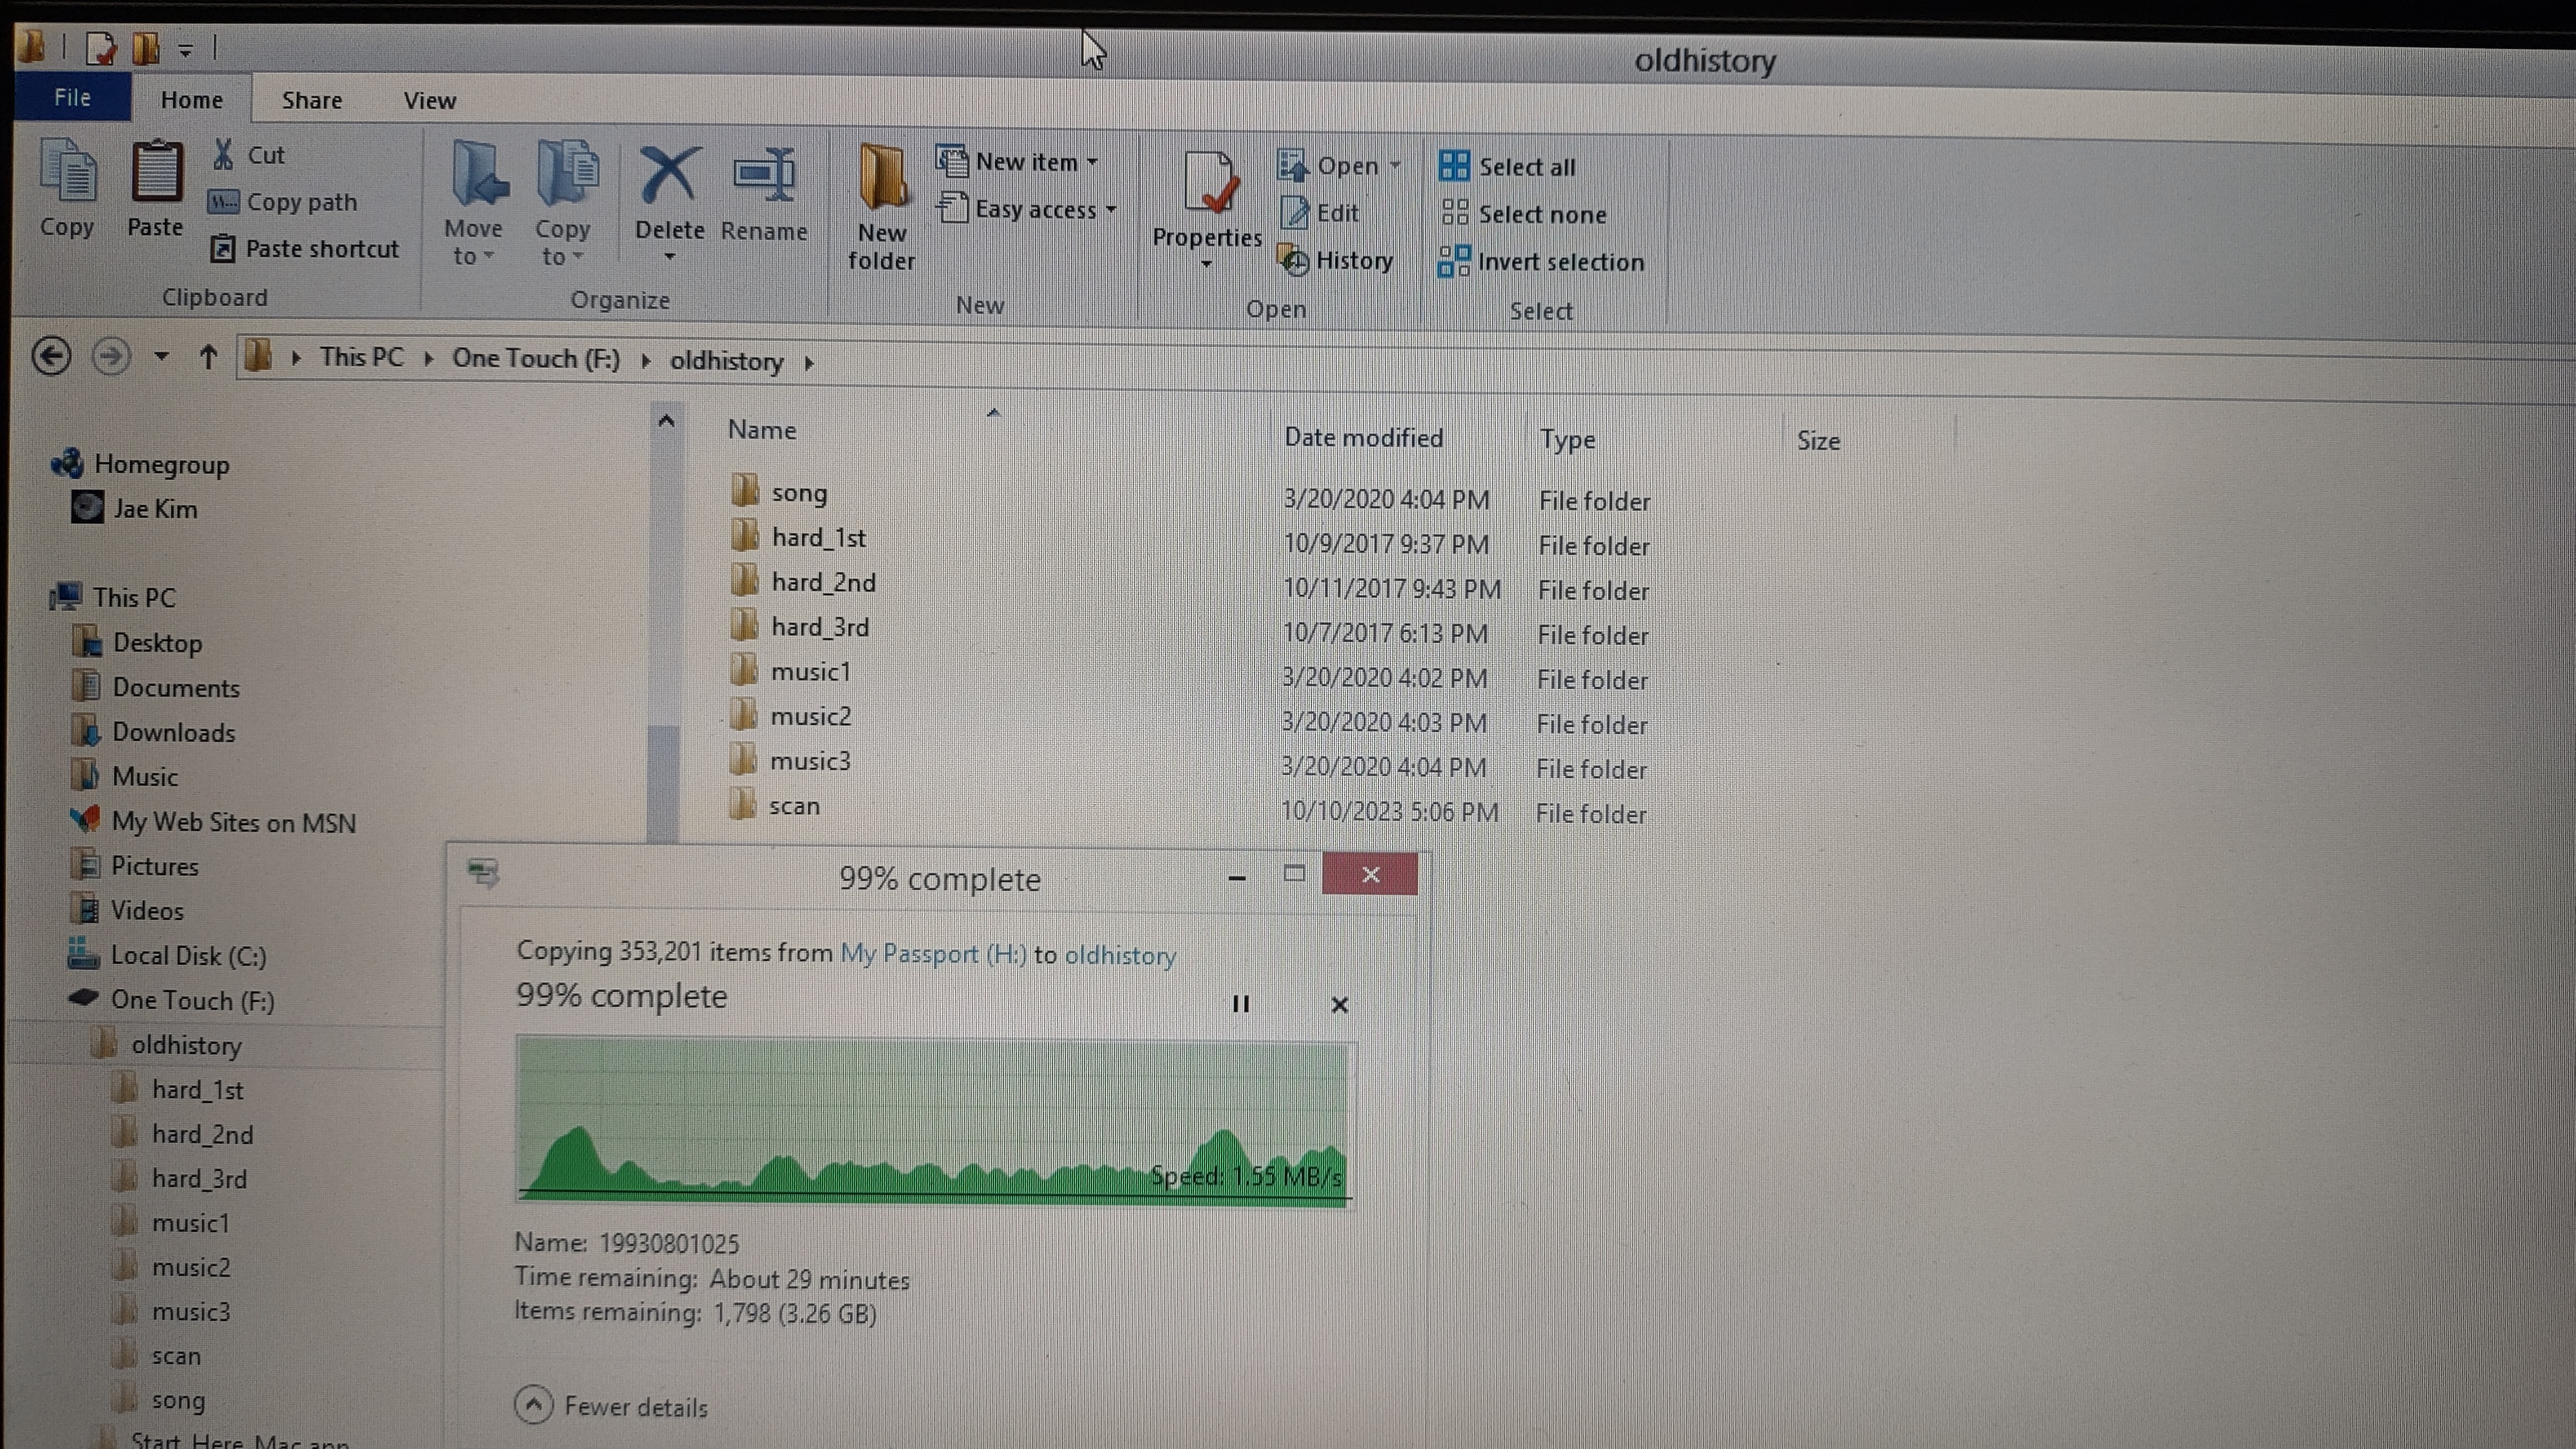Open the recent locations dropdown arrow

tap(161, 357)
